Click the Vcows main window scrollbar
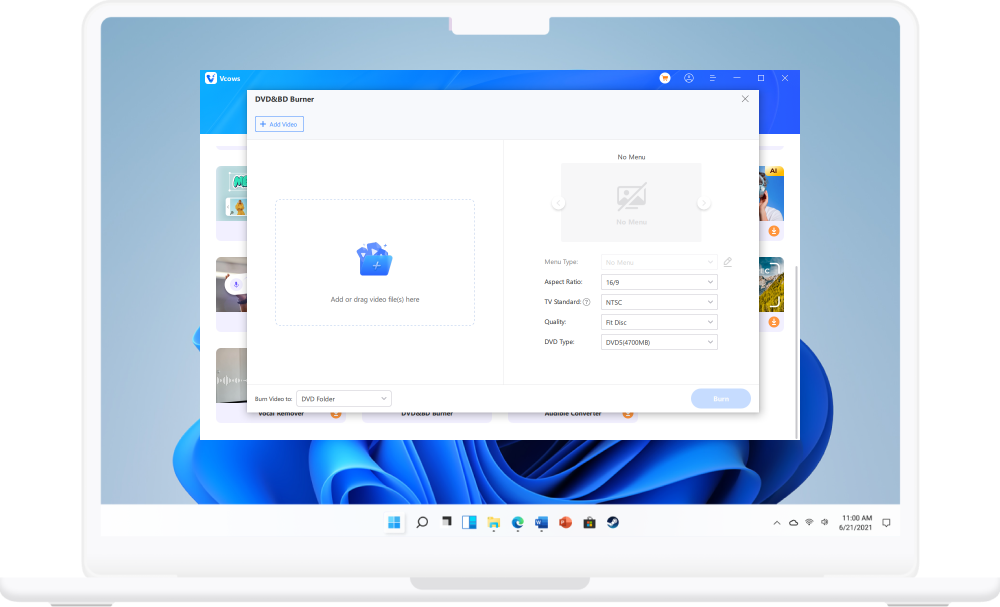This screenshot has height=607, width=1000. click(x=797, y=351)
